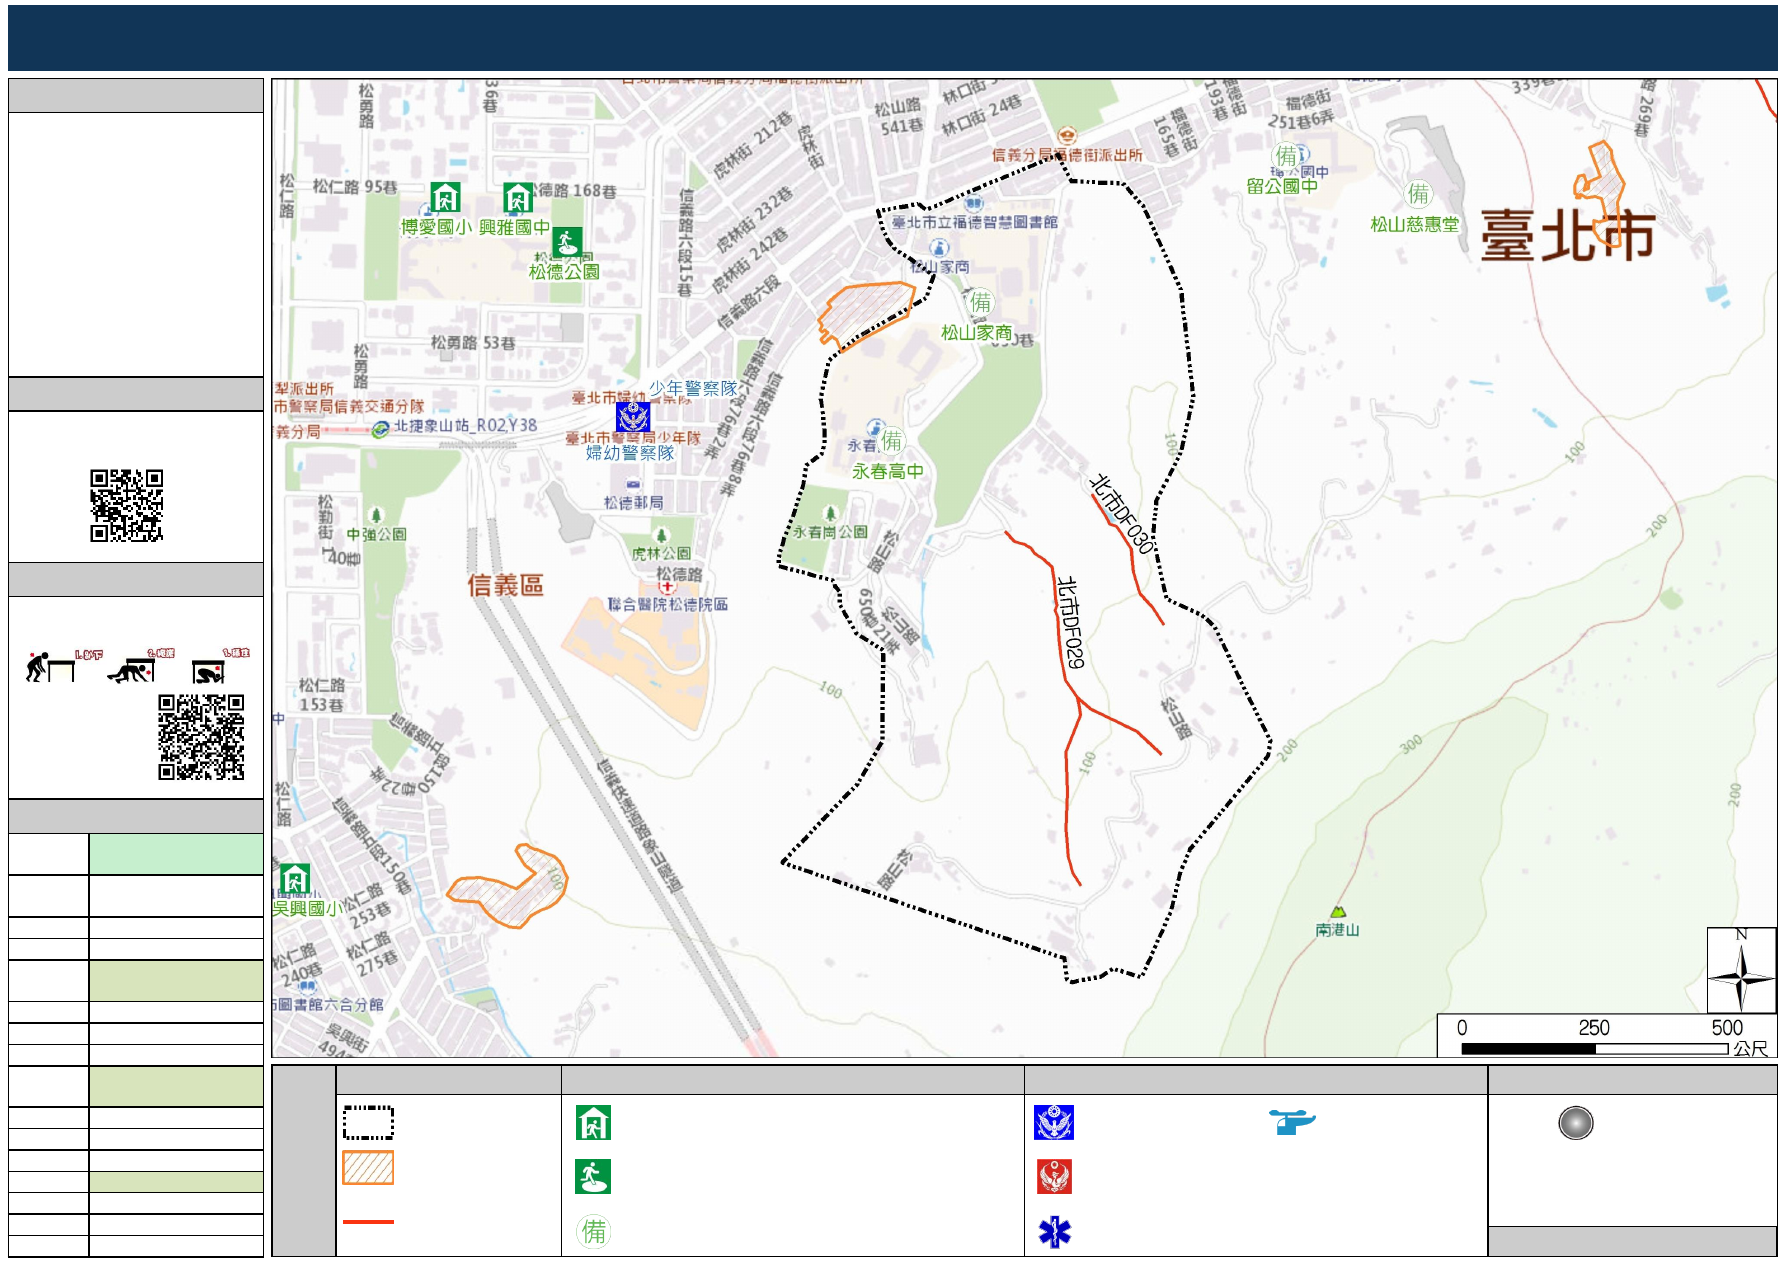Click the 臺北市 city label
Viewport: 1786px width, 1263px height.
pos(1568,236)
